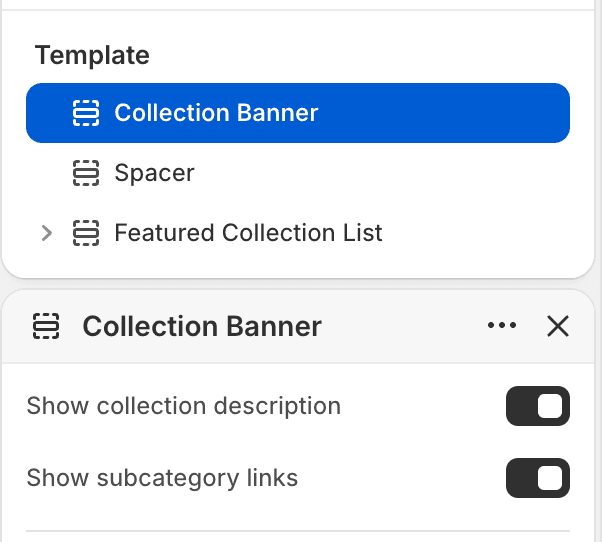Expand the Featured Collection List chevron

point(47,233)
